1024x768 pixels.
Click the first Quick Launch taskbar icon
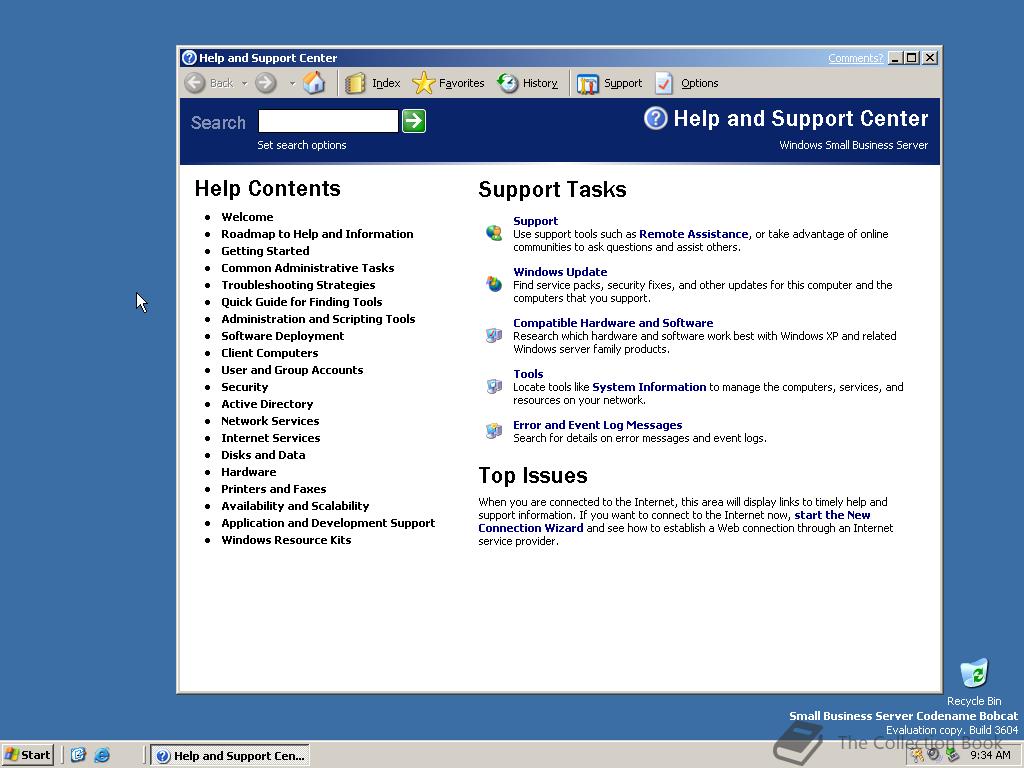coord(78,755)
